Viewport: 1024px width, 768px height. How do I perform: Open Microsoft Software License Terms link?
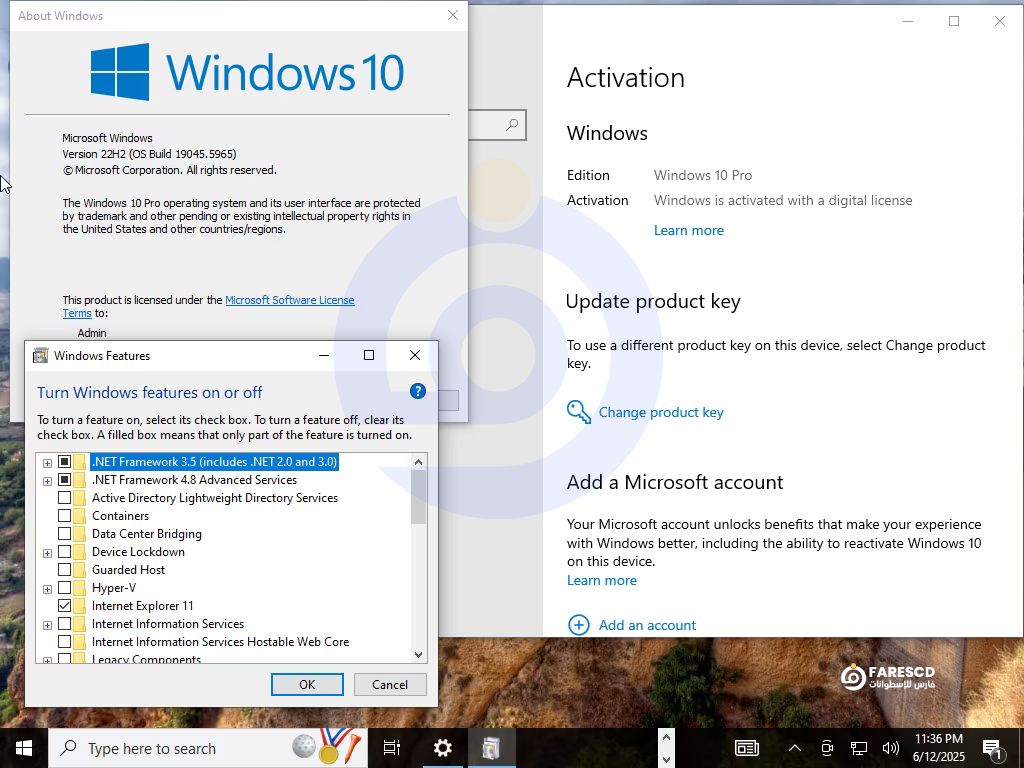(x=289, y=300)
